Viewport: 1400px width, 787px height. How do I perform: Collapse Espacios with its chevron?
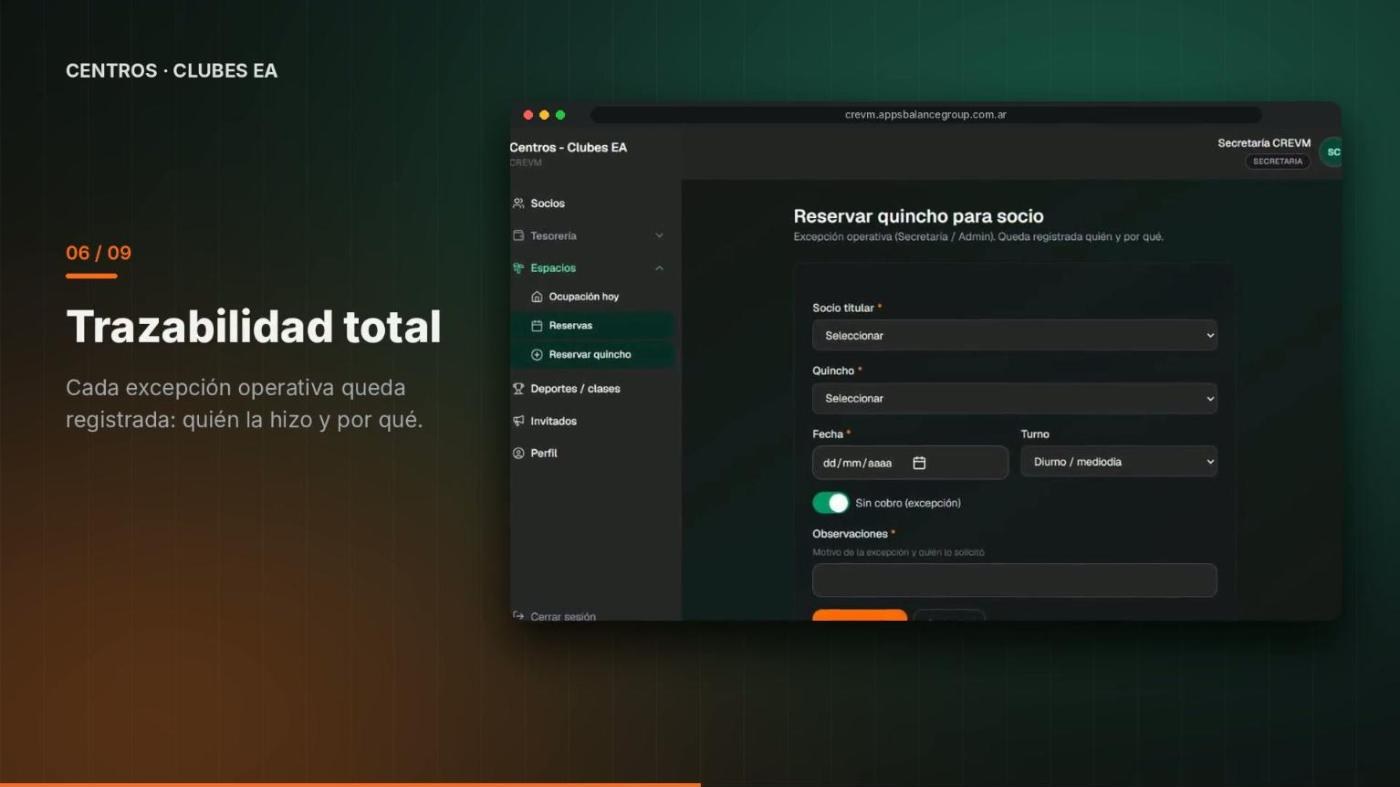click(659, 268)
